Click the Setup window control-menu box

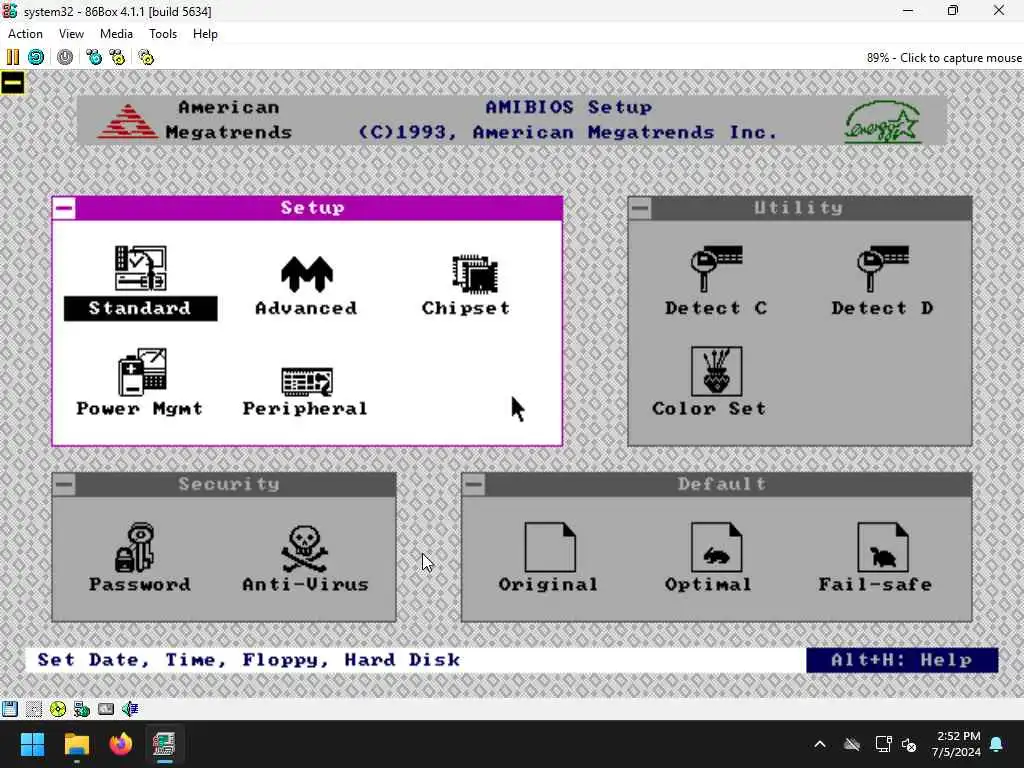click(x=64, y=208)
